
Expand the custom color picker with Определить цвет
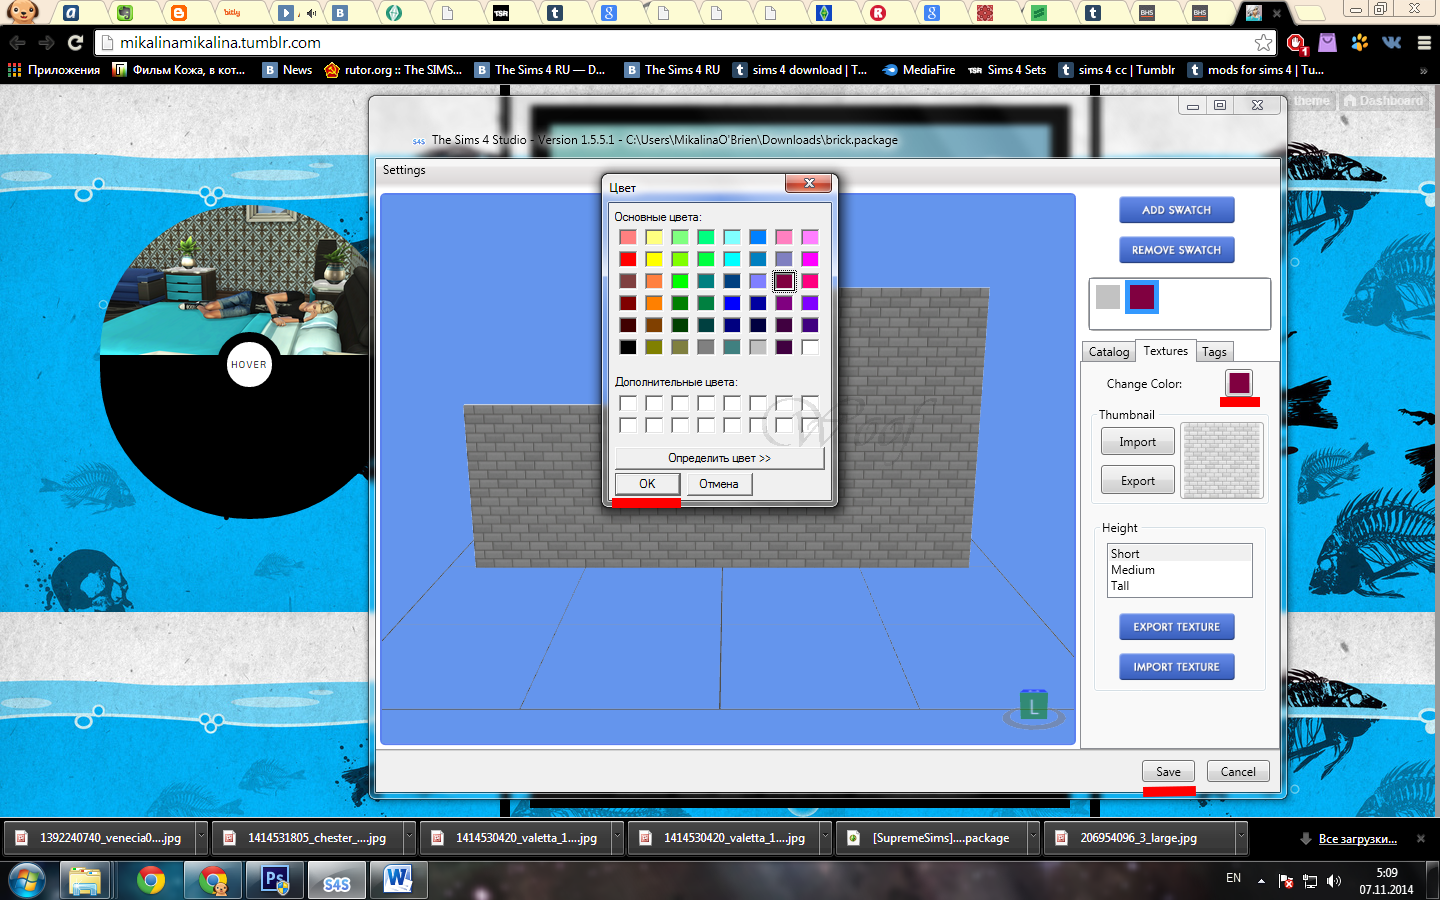coord(719,458)
